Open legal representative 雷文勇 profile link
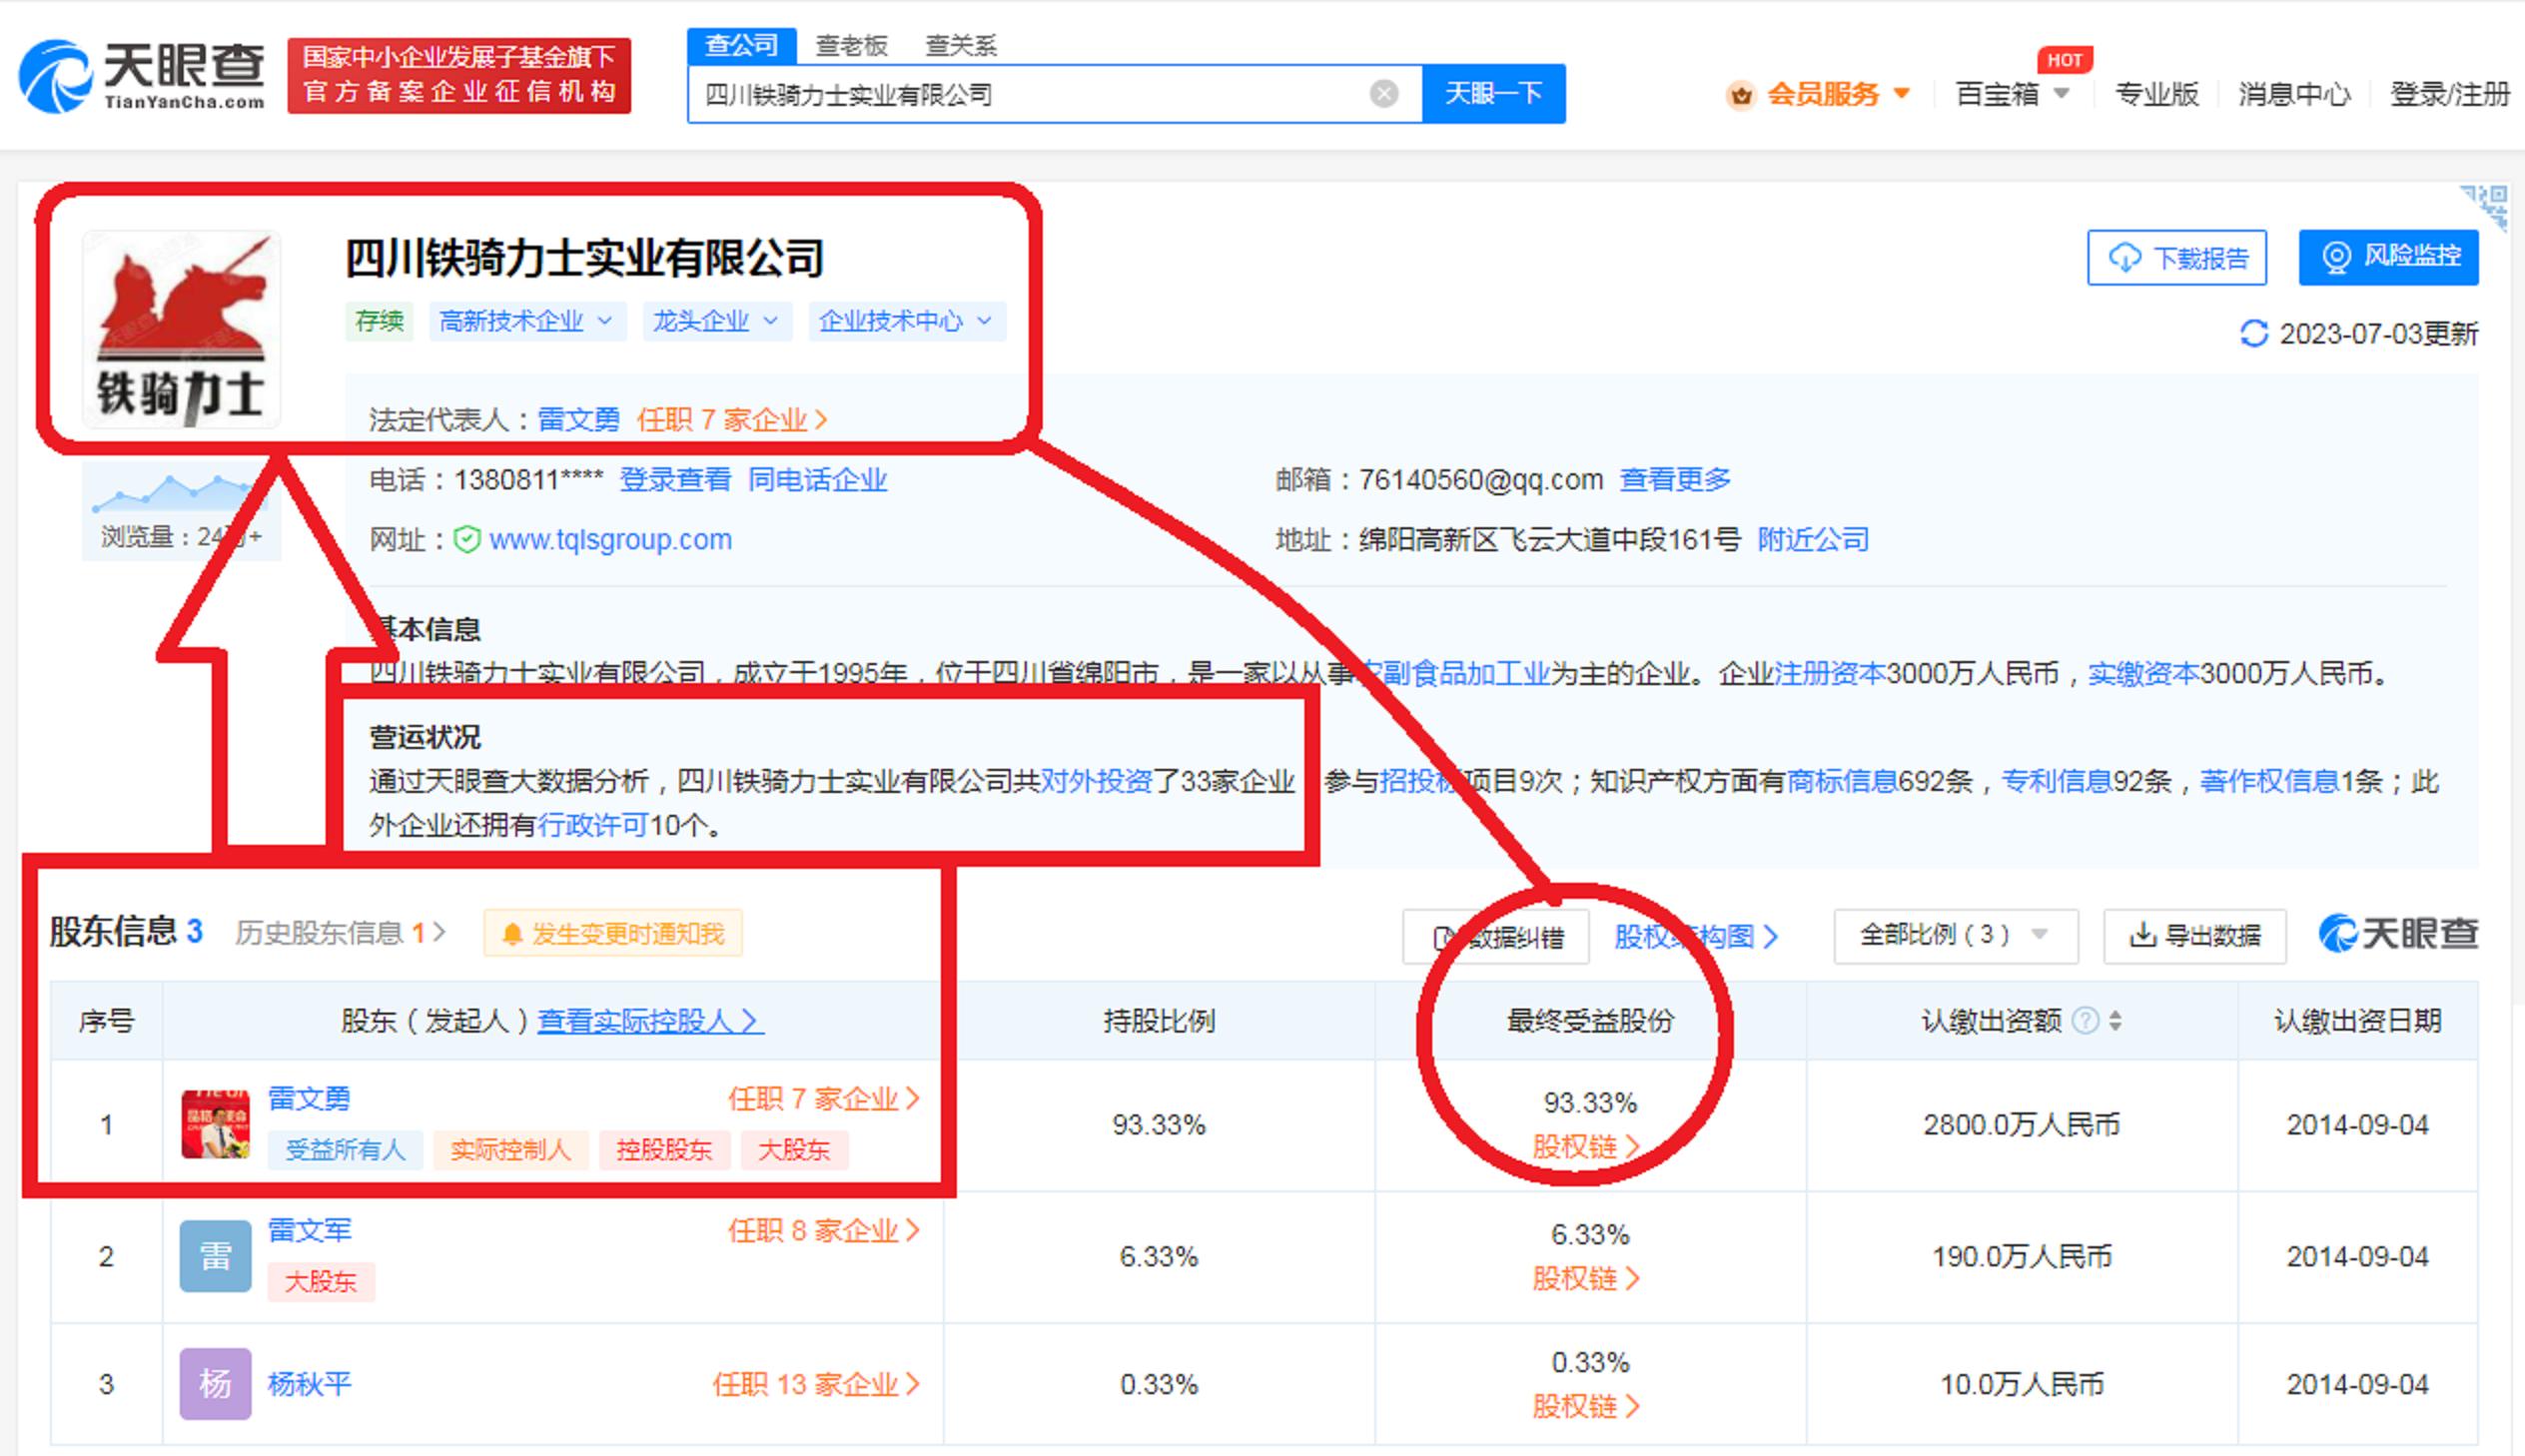The image size is (2525, 1456). coord(578,419)
